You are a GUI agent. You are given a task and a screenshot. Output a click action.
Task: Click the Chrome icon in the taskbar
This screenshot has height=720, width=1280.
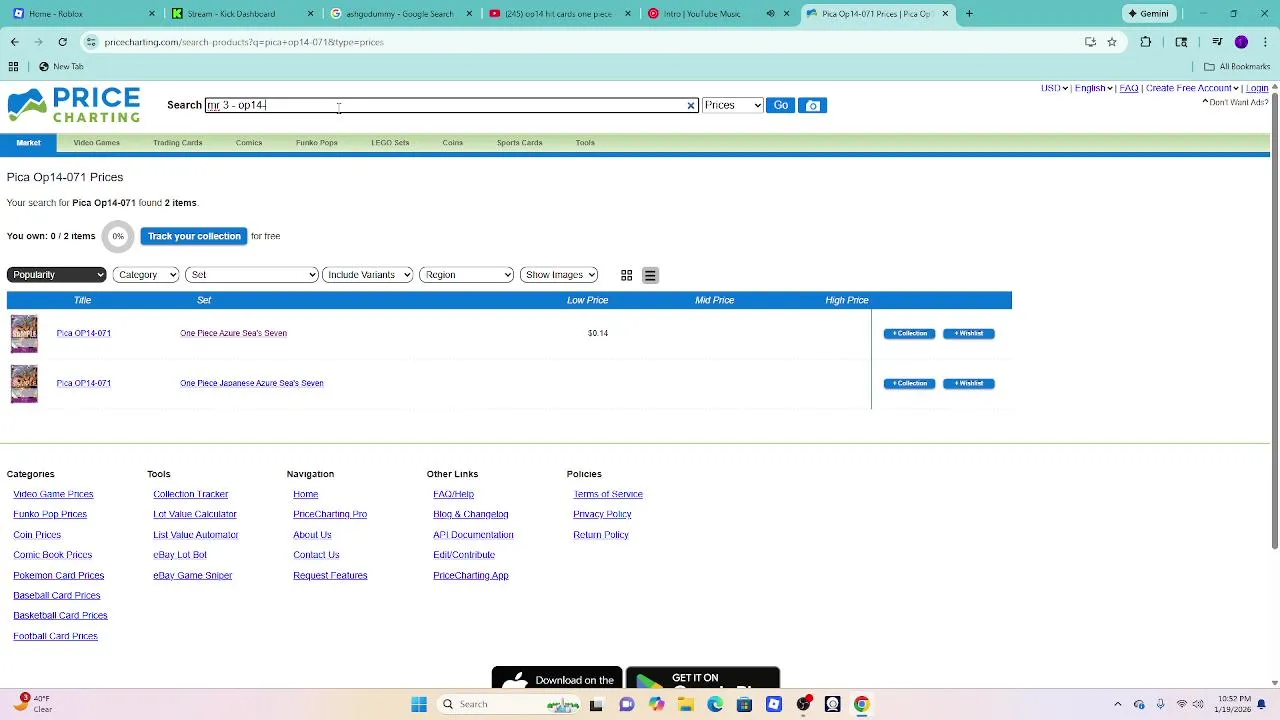pyautogui.click(x=861, y=704)
